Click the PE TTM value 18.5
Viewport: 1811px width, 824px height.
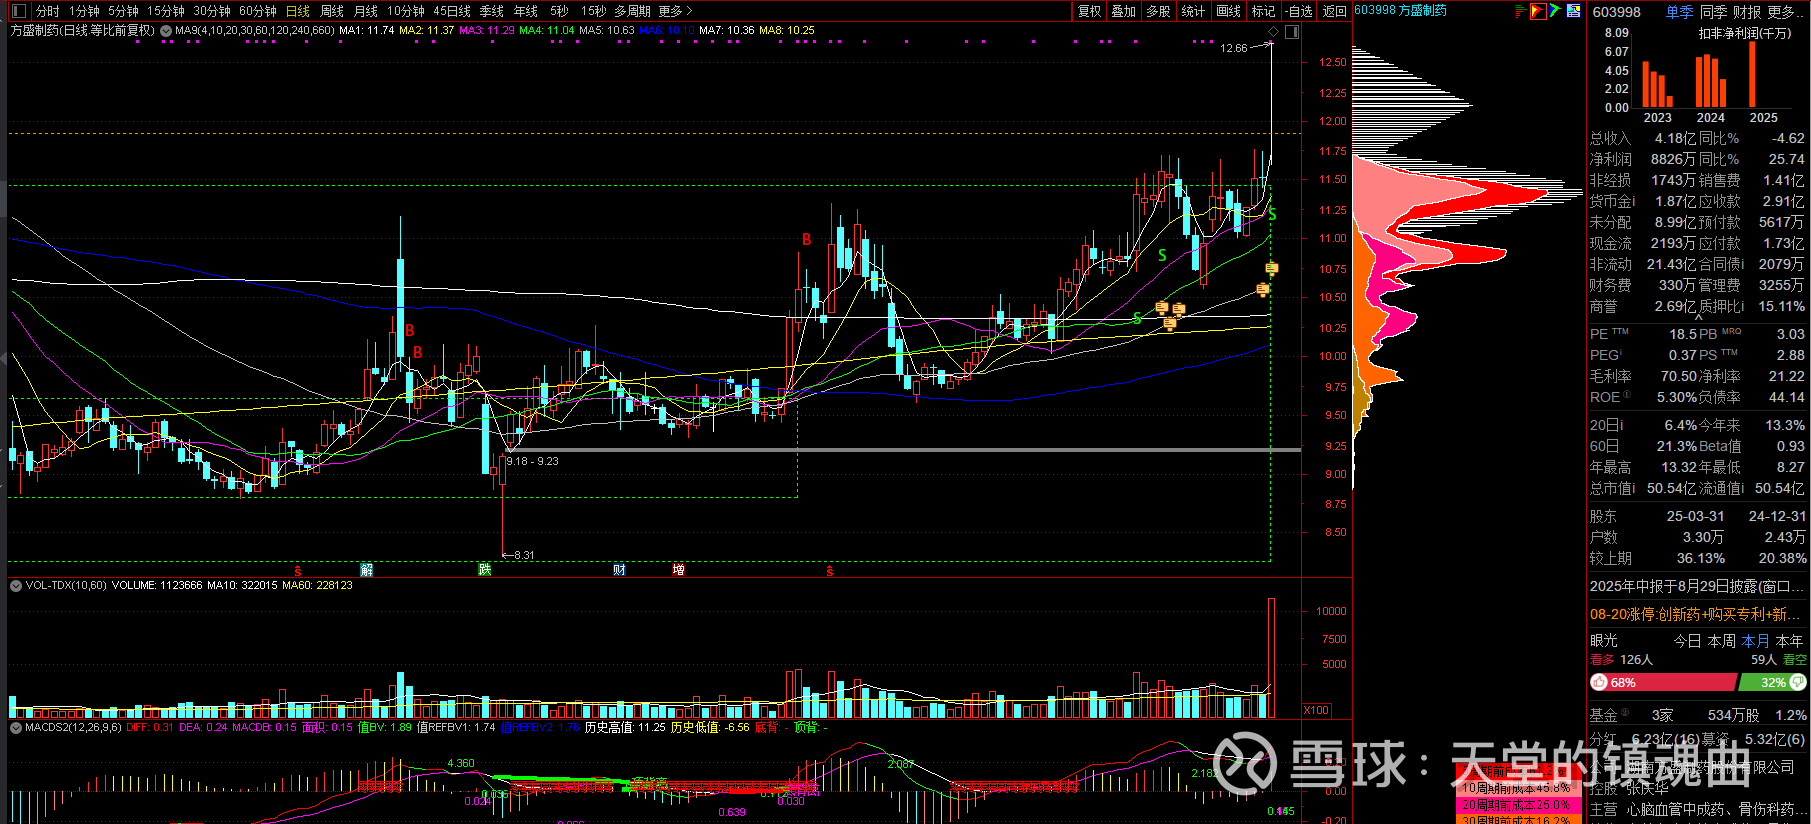[x=1683, y=334]
